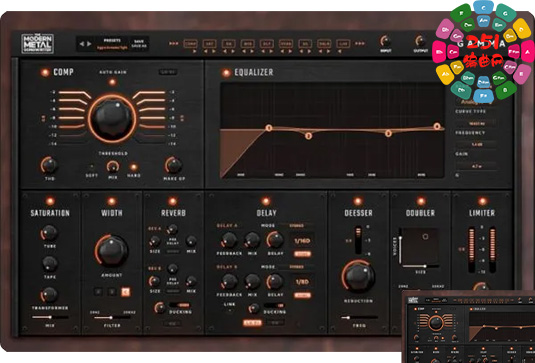Toggle the COMP power light
Viewport: 535px width, 363px height.
pos(45,72)
